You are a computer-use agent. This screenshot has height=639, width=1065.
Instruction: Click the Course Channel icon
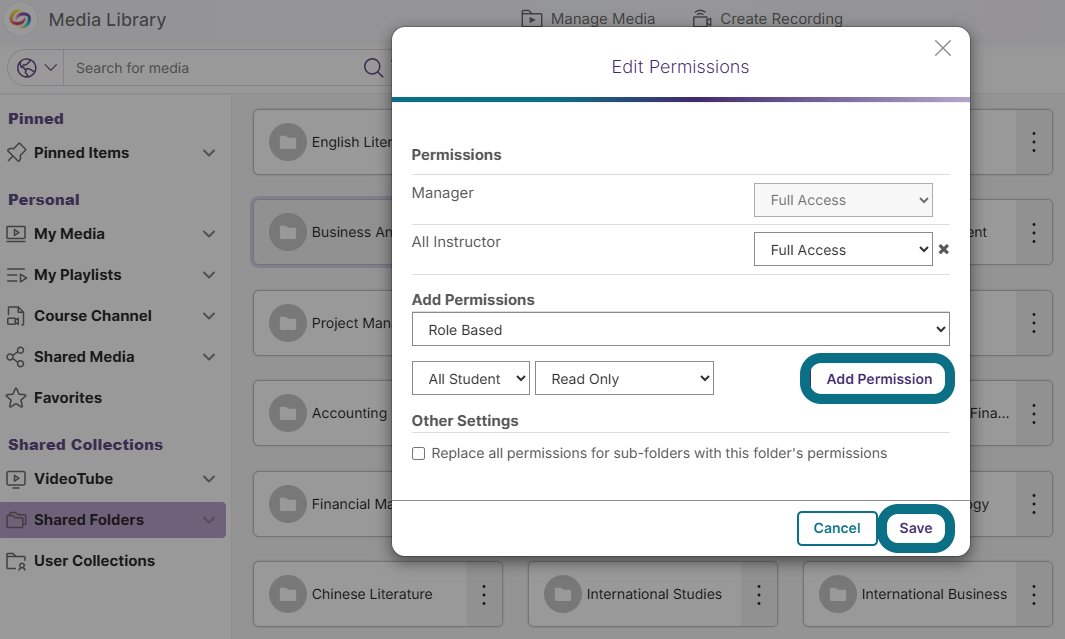[x=16, y=316]
